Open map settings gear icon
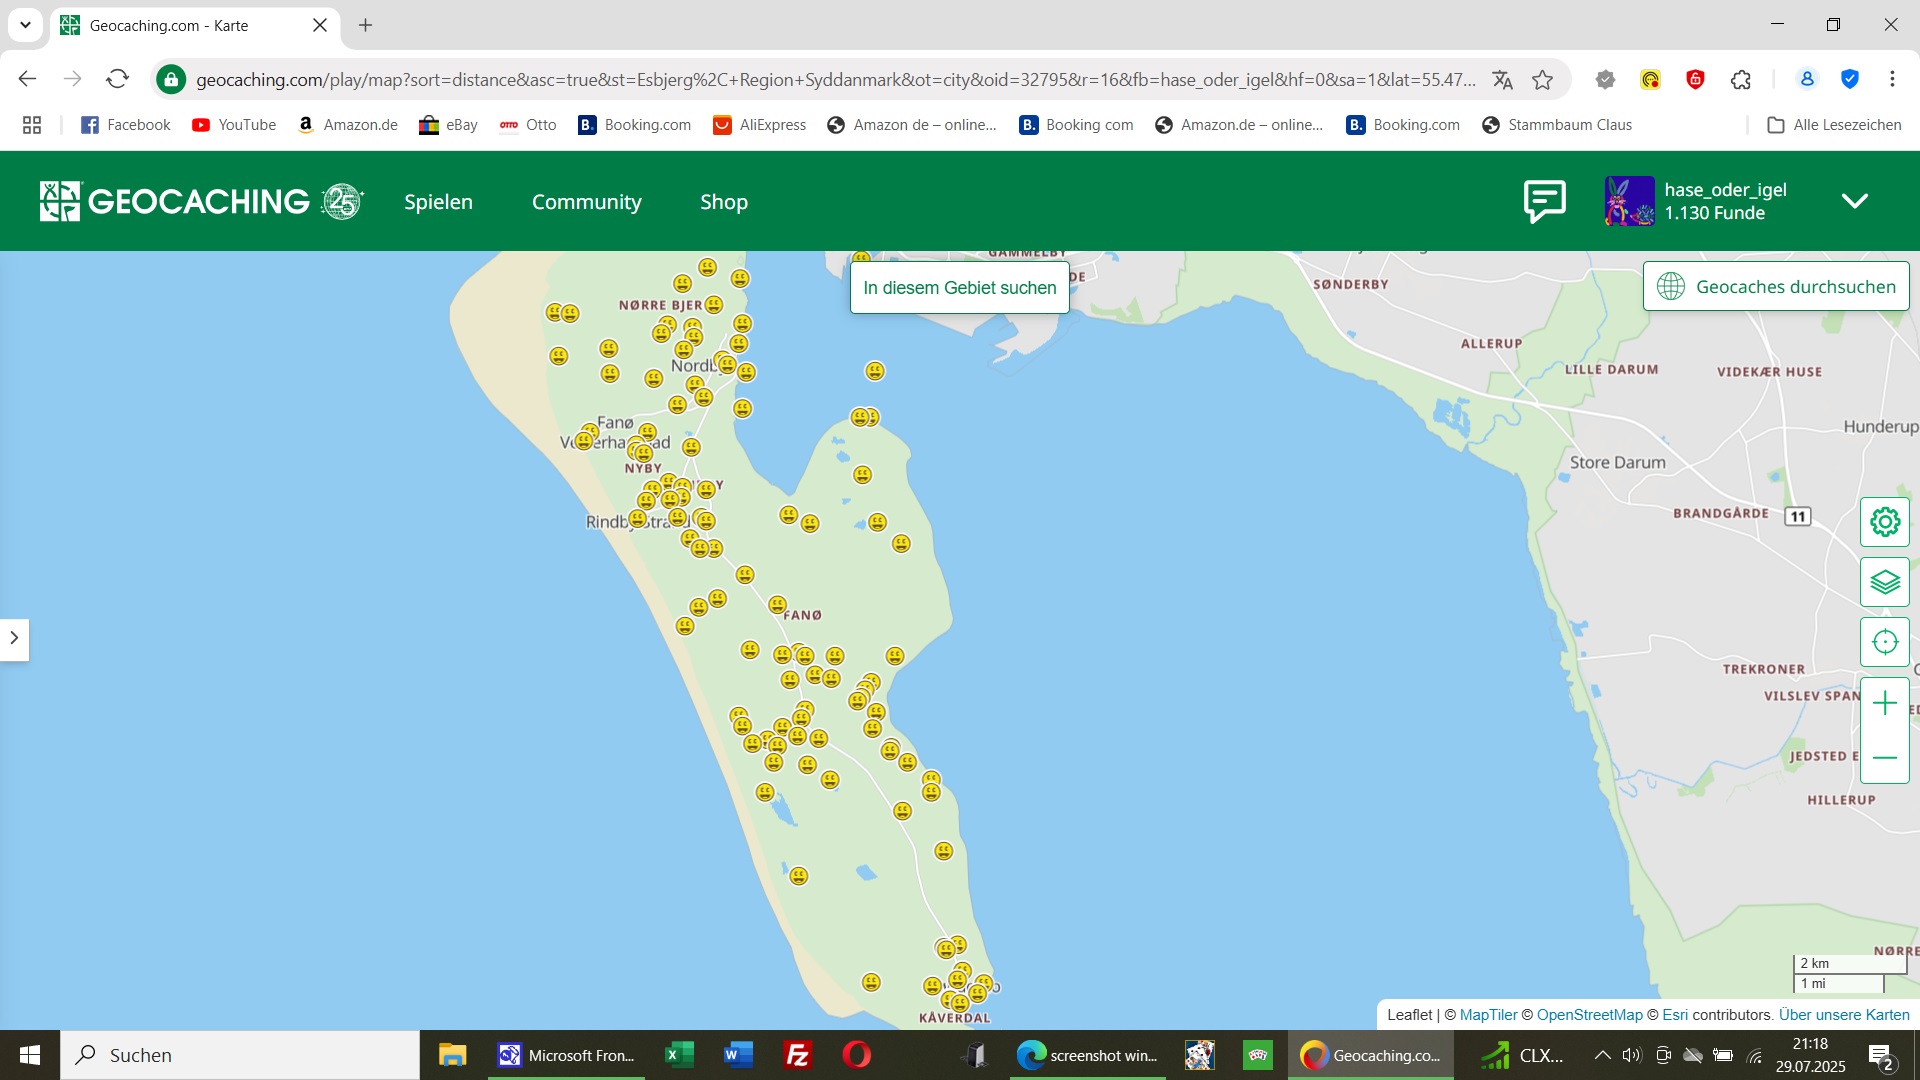The image size is (1920, 1080). click(1885, 522)
